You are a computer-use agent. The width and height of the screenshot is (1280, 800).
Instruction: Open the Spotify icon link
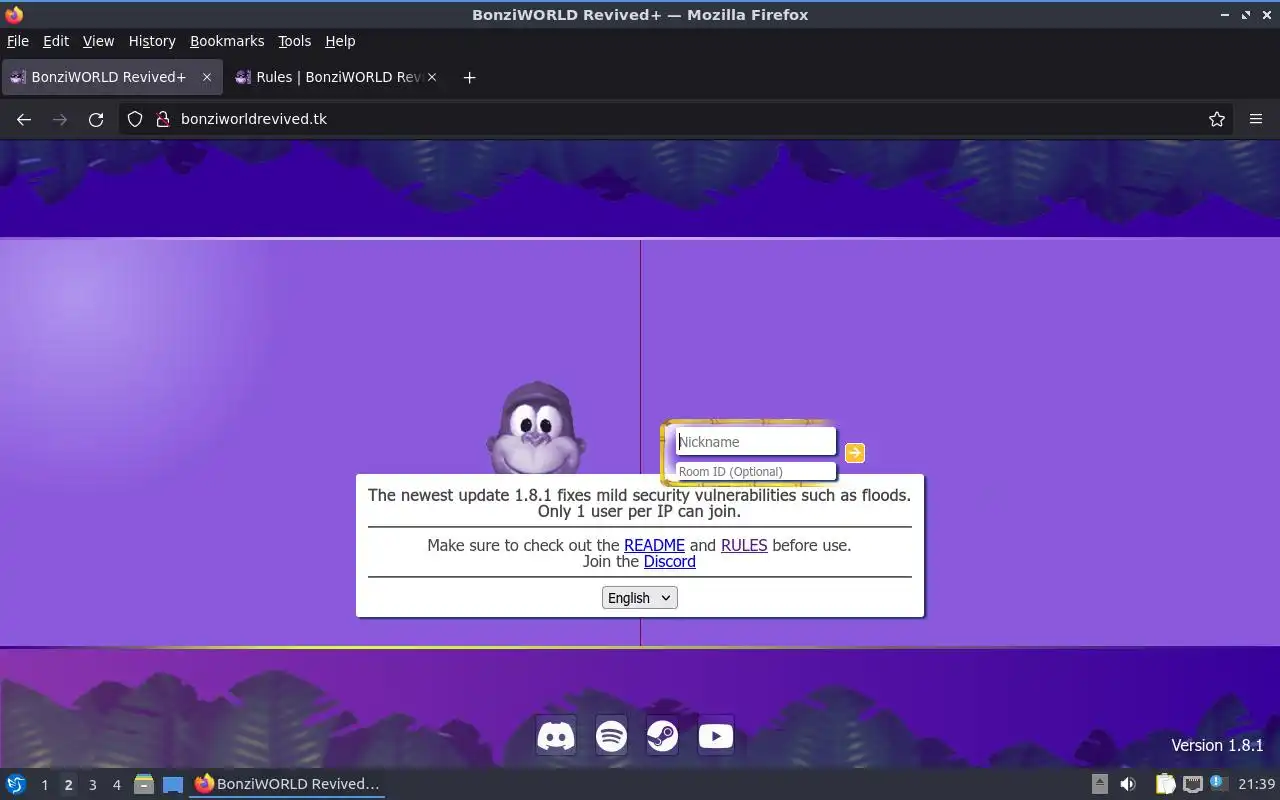(x=611, y=737)
